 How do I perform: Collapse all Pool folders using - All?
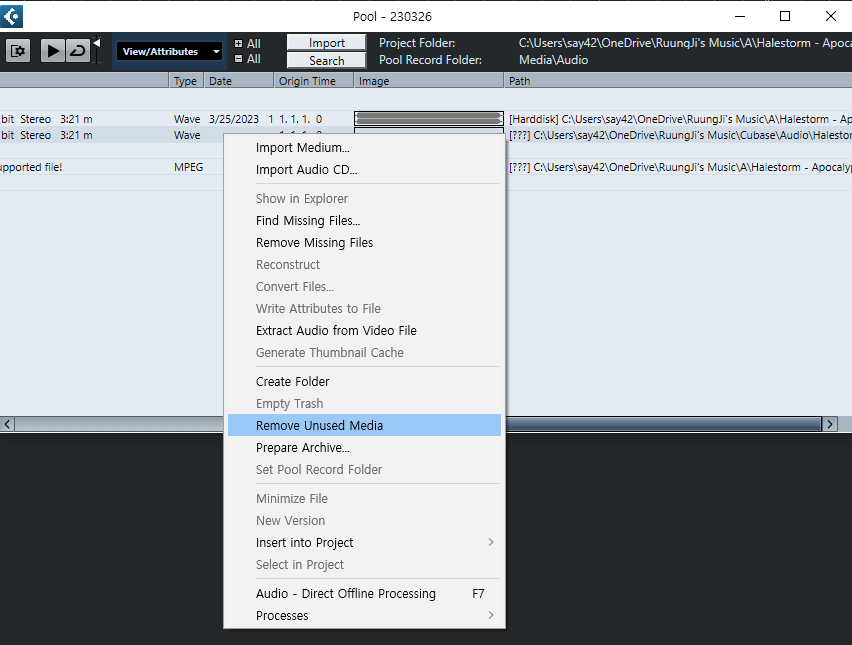248,58
